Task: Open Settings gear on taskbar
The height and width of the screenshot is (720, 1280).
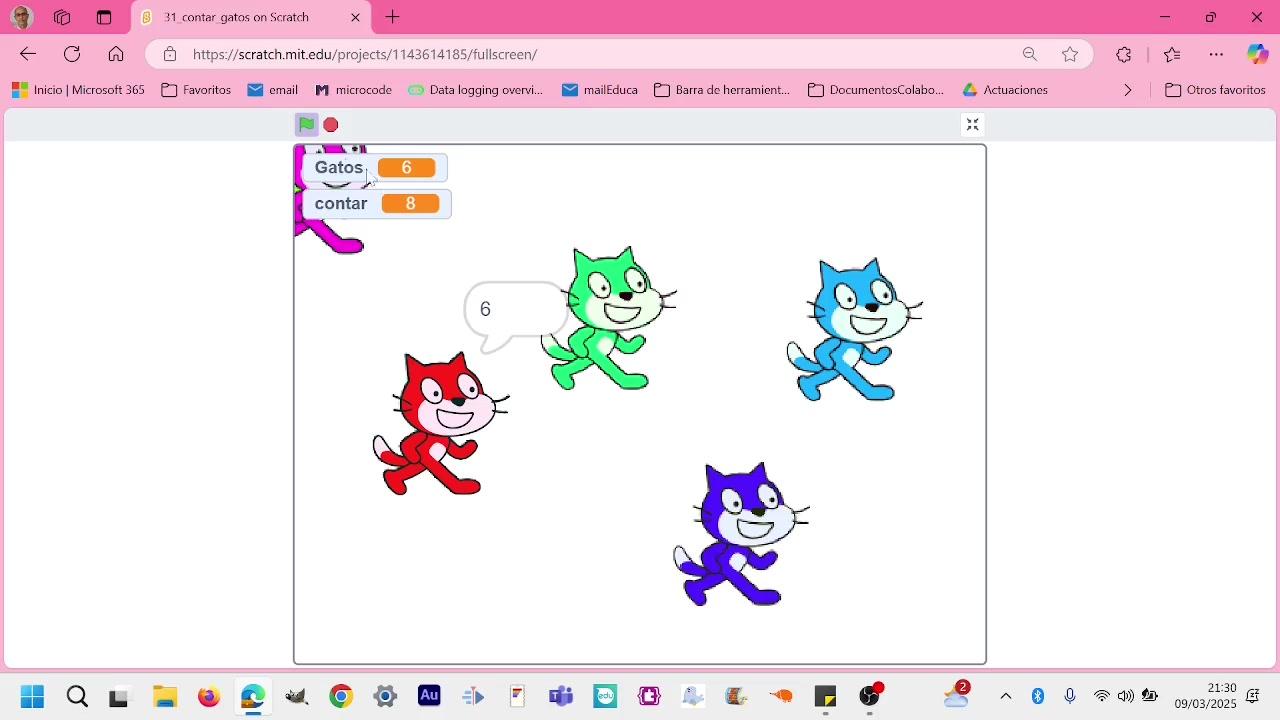Action: coord(385,696)
